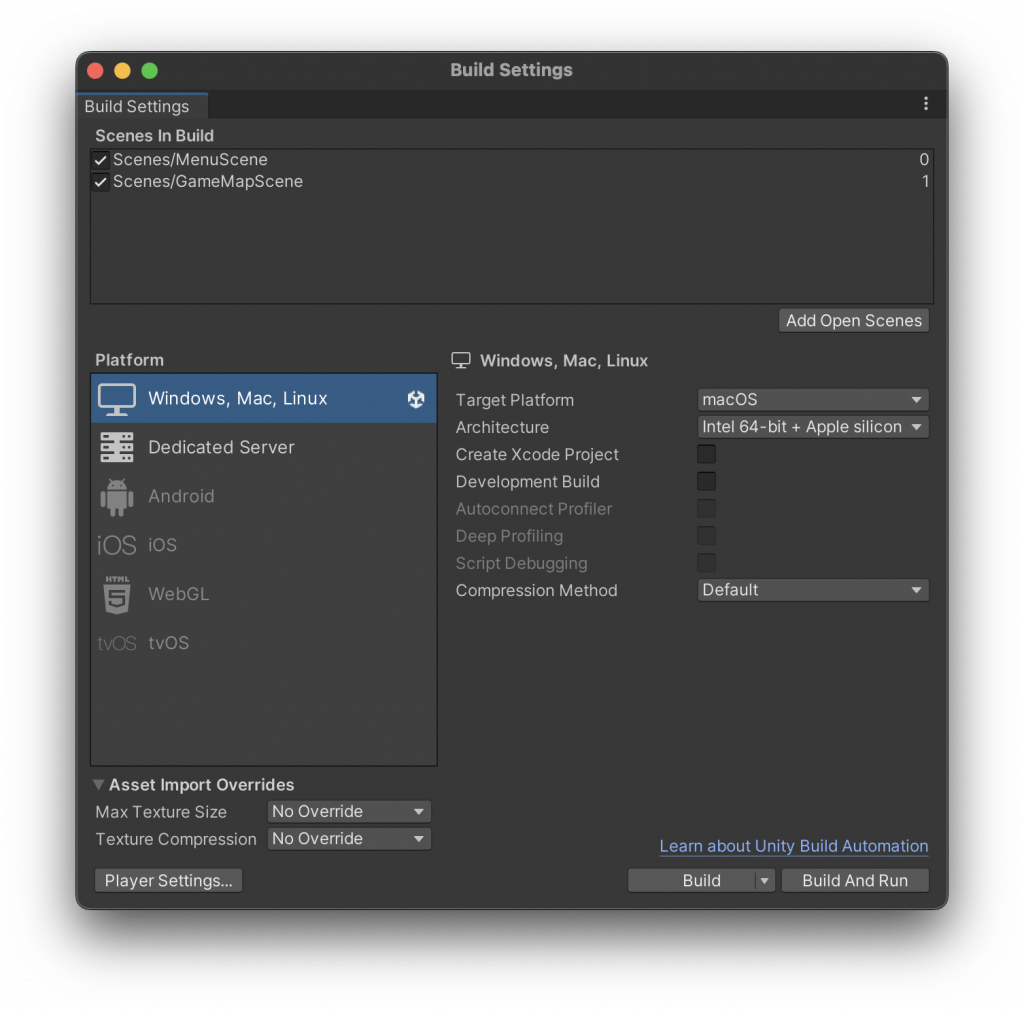Toggle the Script Debugging checkbox

[707, 563]
